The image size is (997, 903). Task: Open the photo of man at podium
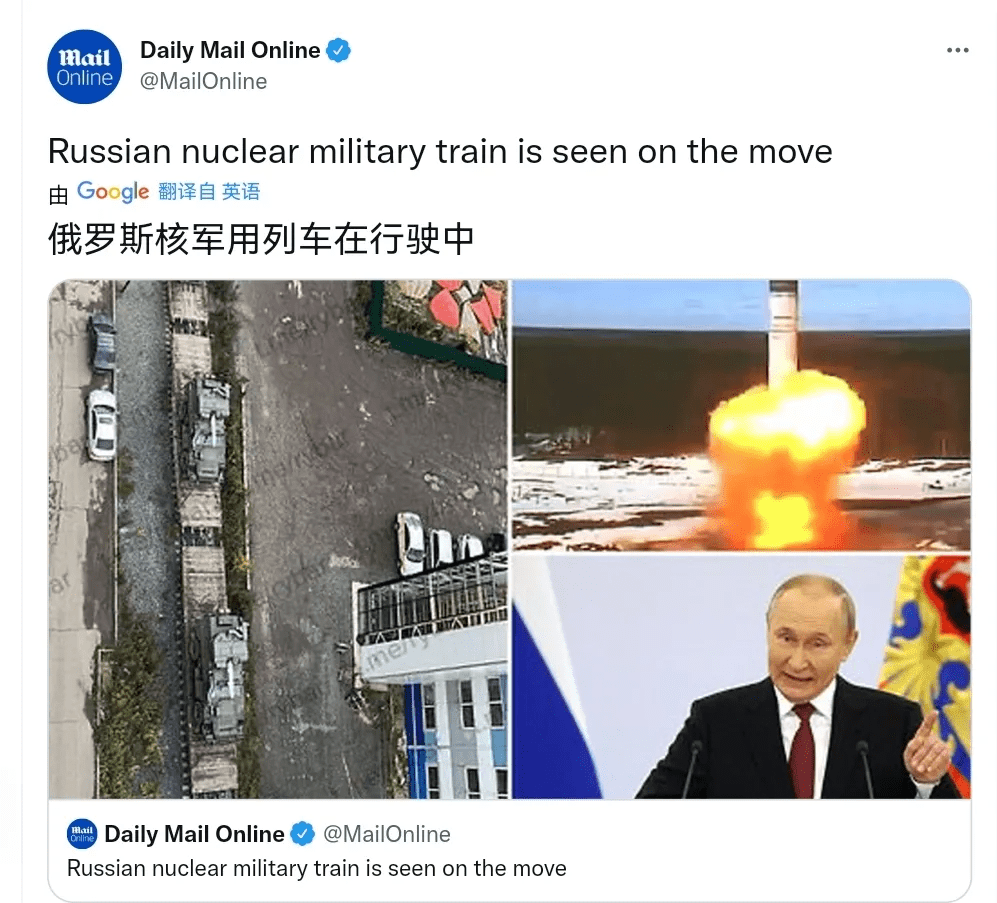click(741, 677)
